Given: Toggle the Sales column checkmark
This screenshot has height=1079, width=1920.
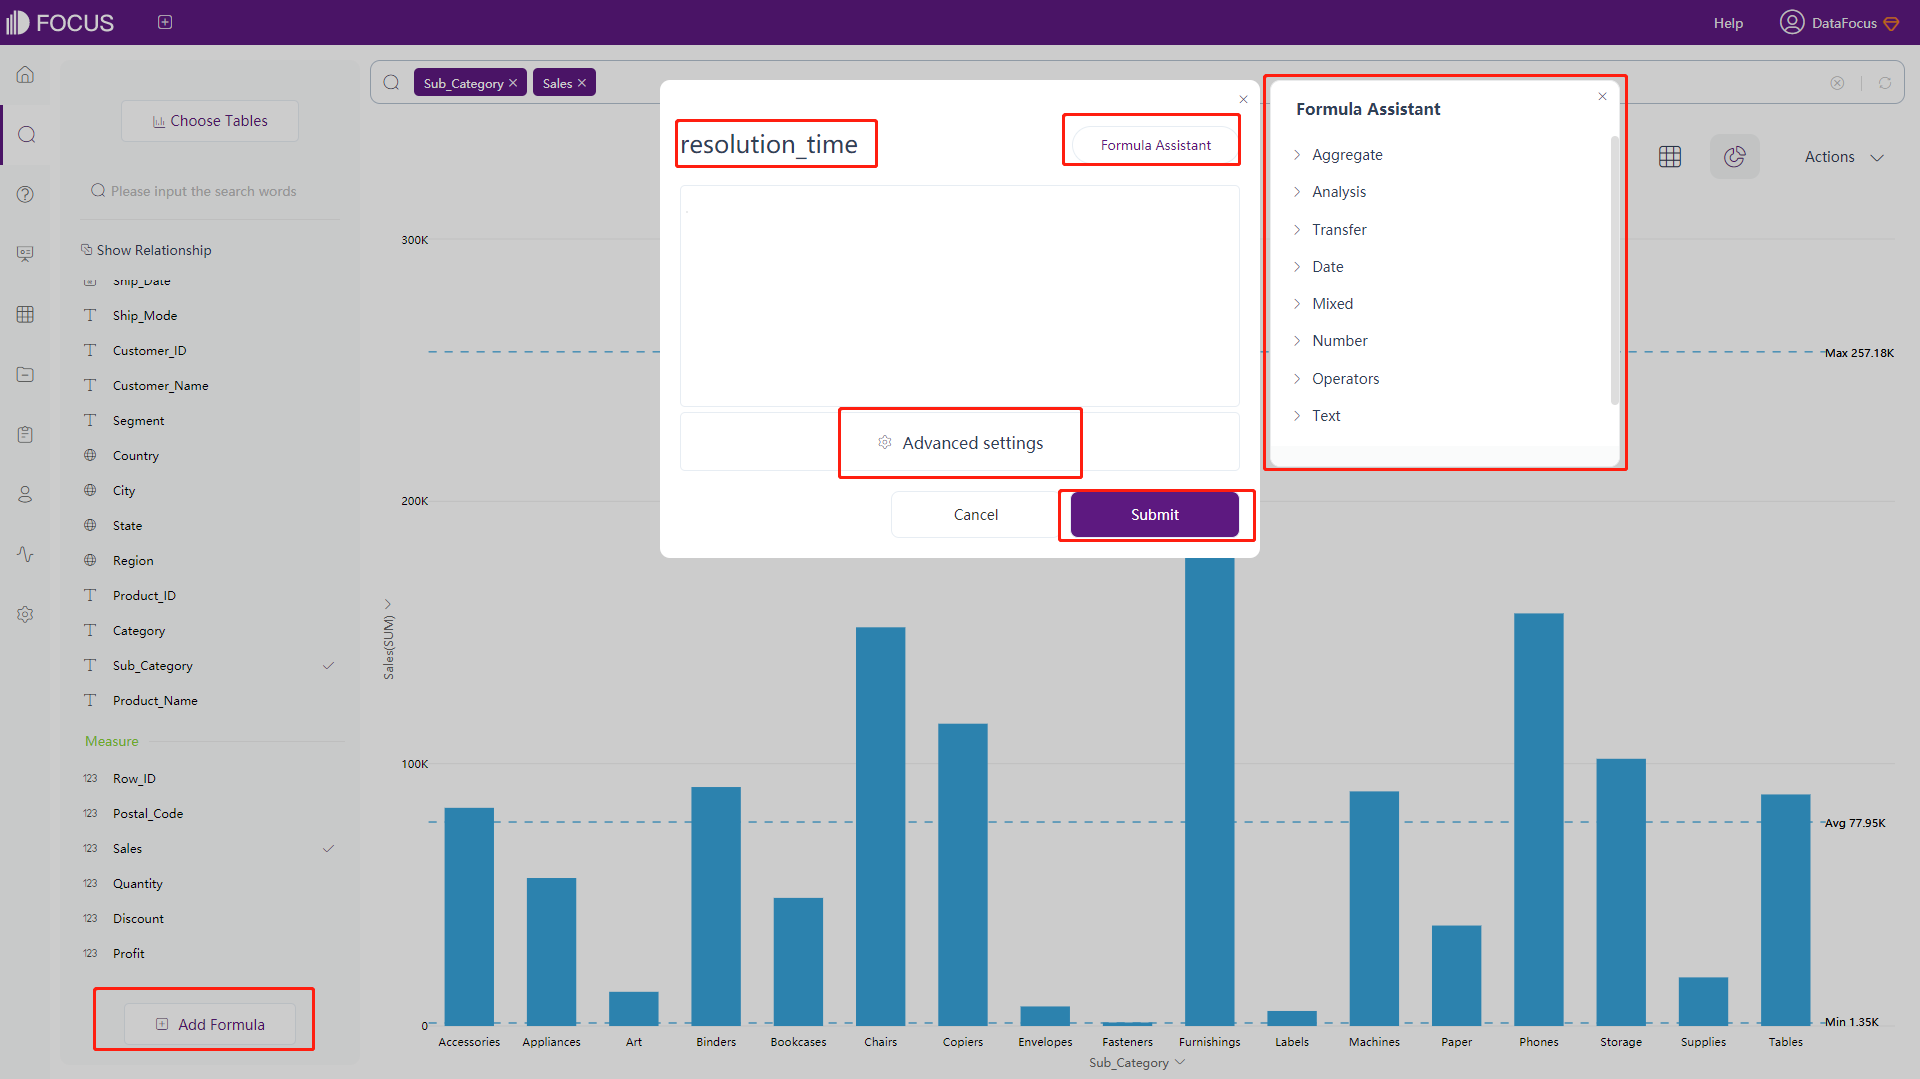Looking at the screenshot, I should coord(328,849).
